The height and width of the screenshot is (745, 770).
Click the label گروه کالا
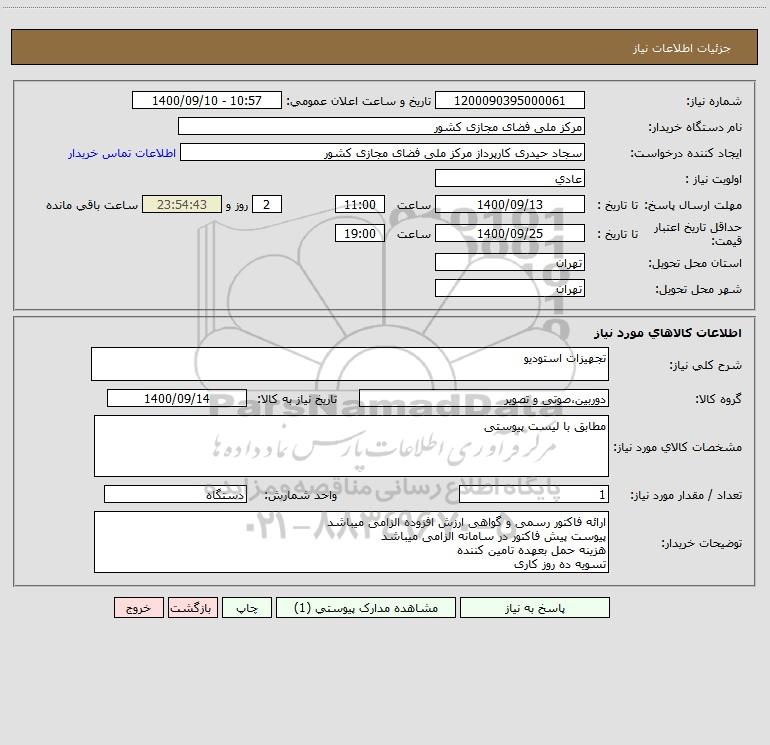point(718,399)
